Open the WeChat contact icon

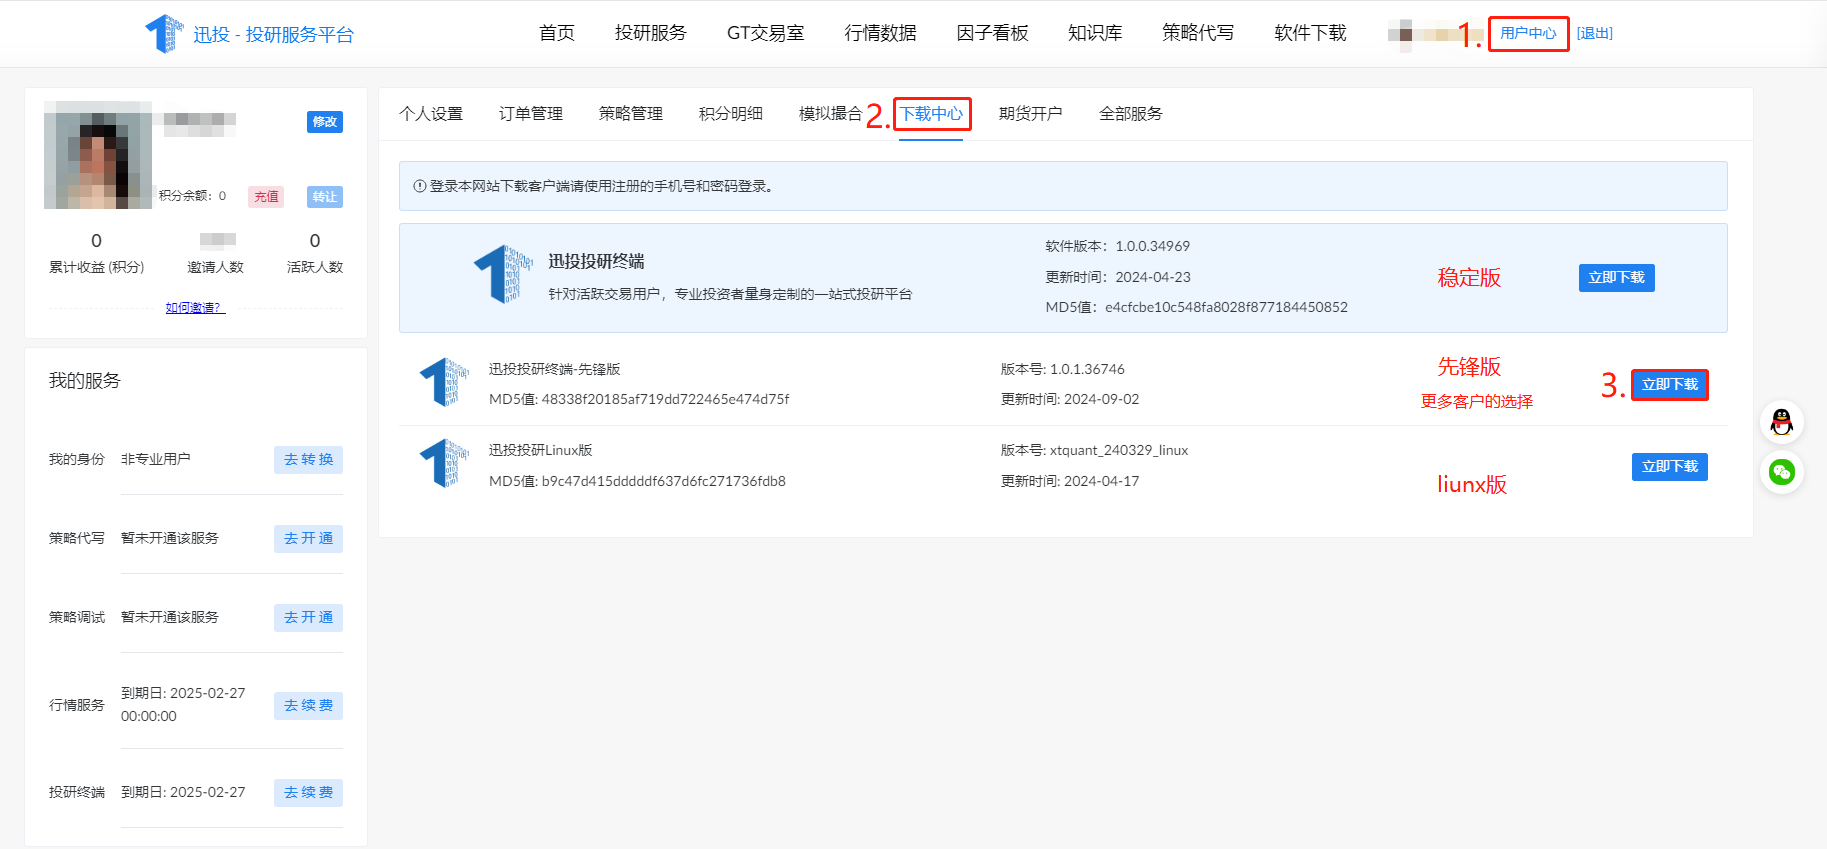coord(1782,472)
